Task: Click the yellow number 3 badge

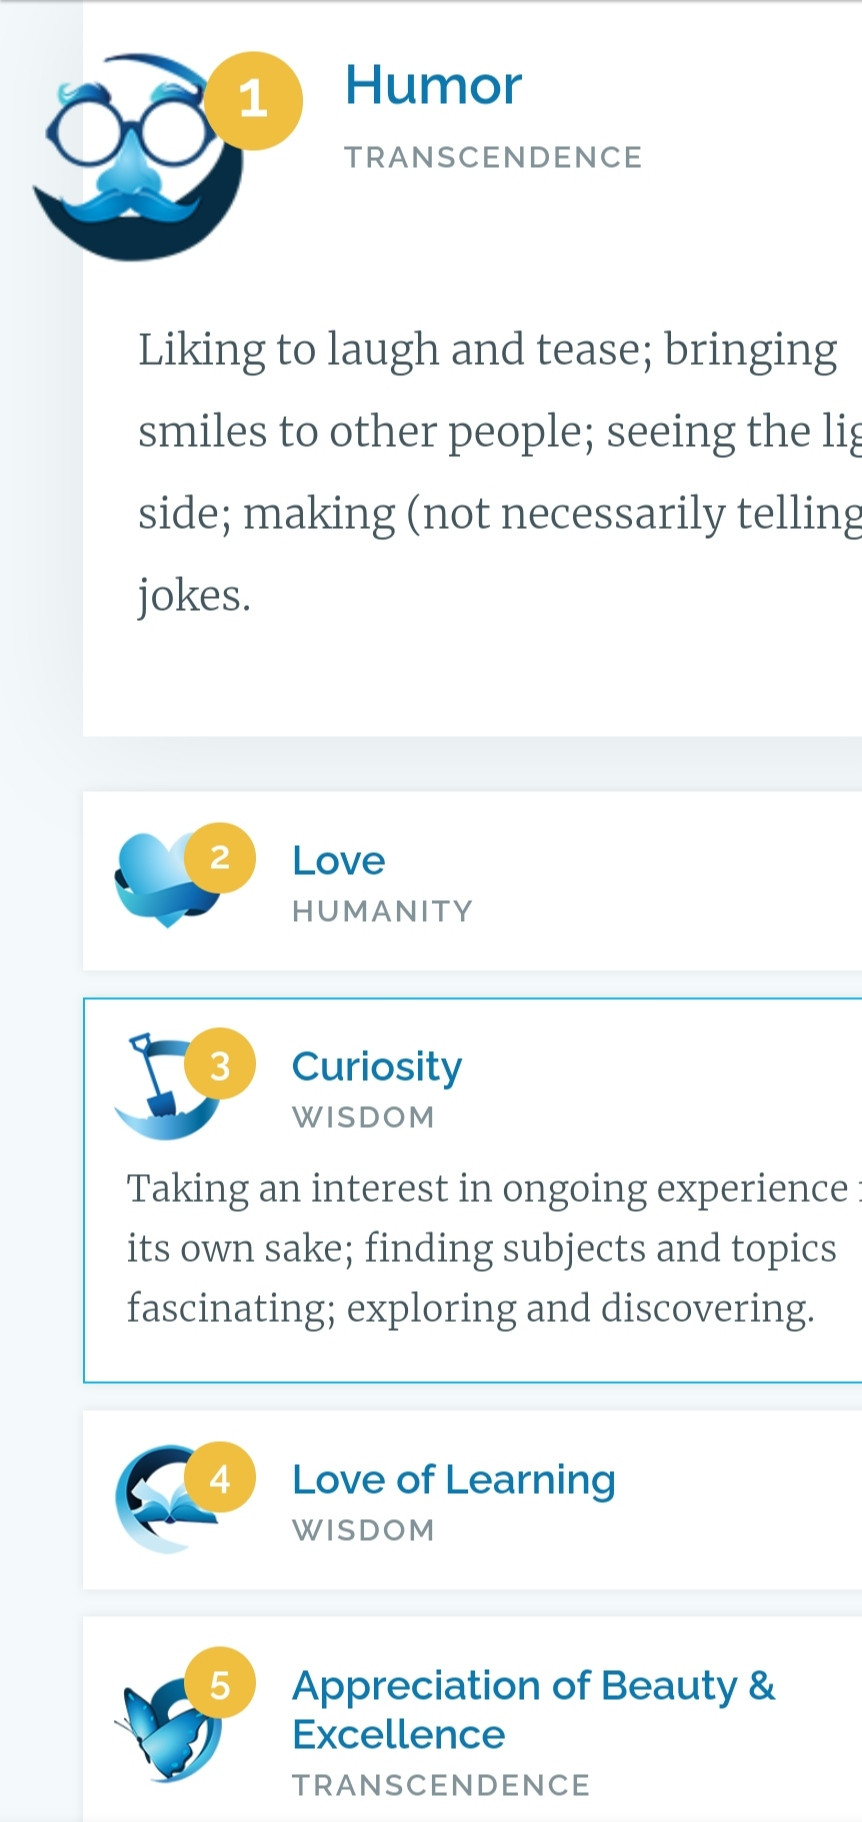Action: [x=220, y=1064]
